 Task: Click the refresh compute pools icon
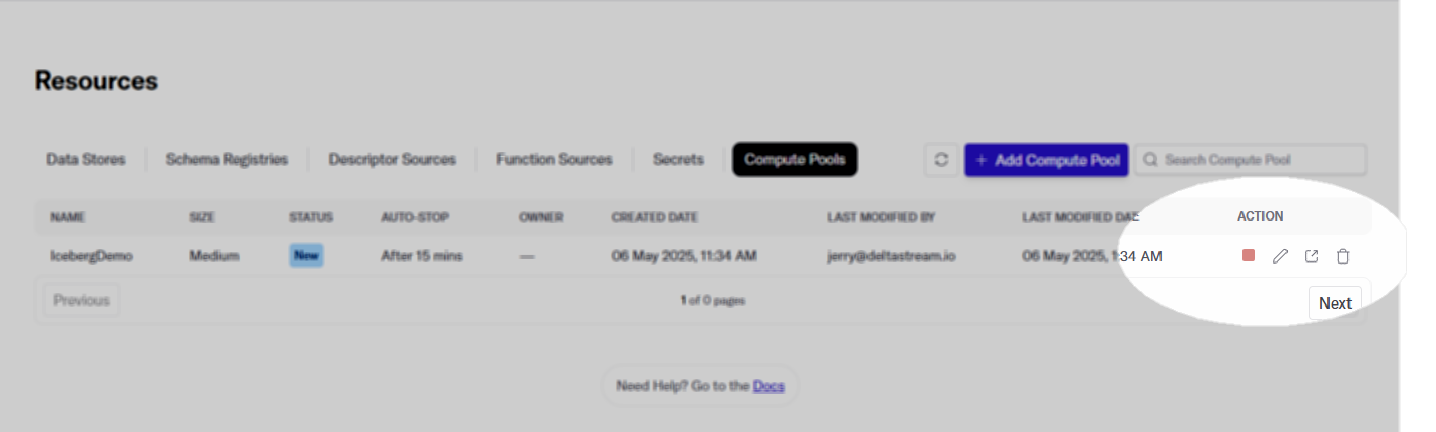941,160
